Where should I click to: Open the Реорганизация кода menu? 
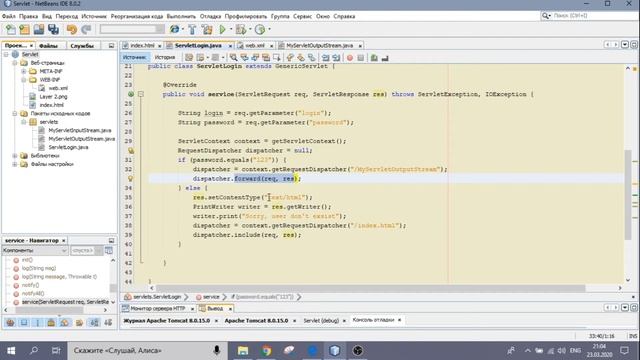[x=137, y=16]
